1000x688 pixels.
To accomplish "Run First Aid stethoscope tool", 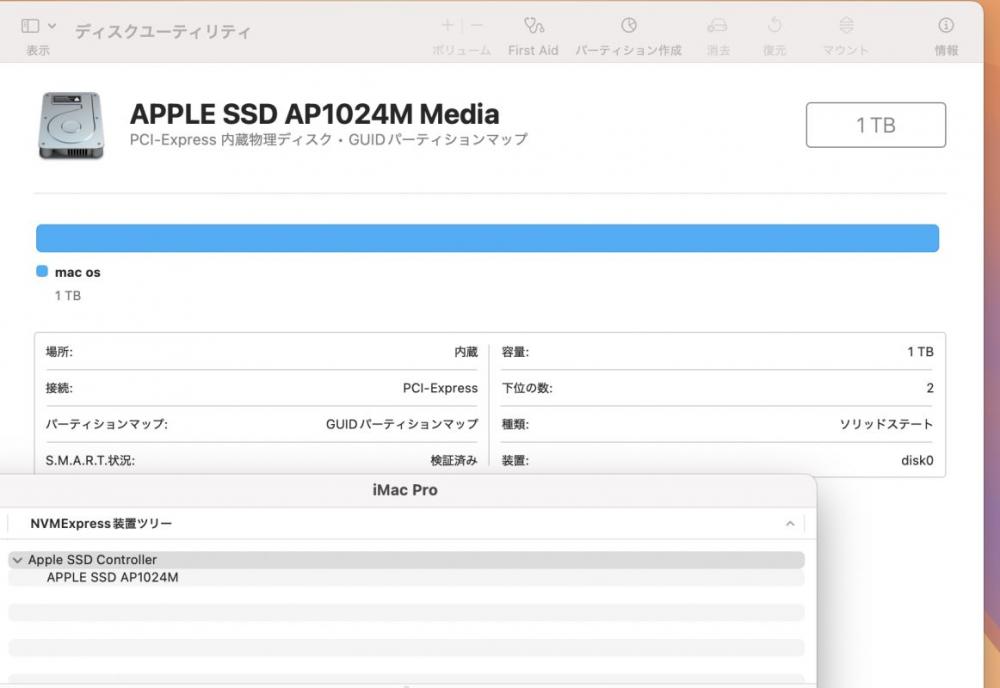I will coord(534,26).
